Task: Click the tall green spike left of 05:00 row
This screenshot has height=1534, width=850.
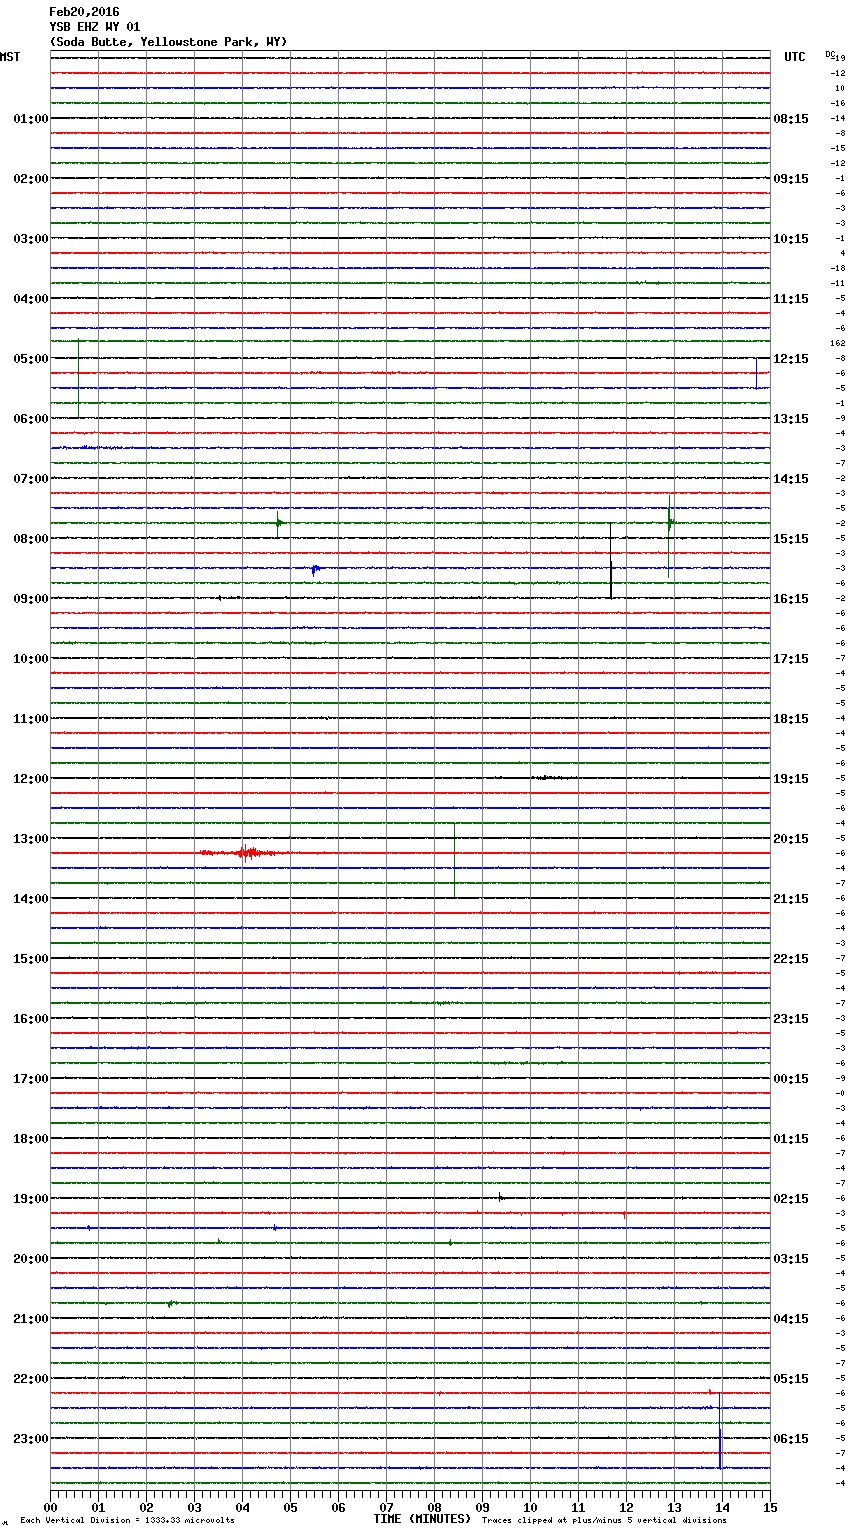Action: coord(79,378)
